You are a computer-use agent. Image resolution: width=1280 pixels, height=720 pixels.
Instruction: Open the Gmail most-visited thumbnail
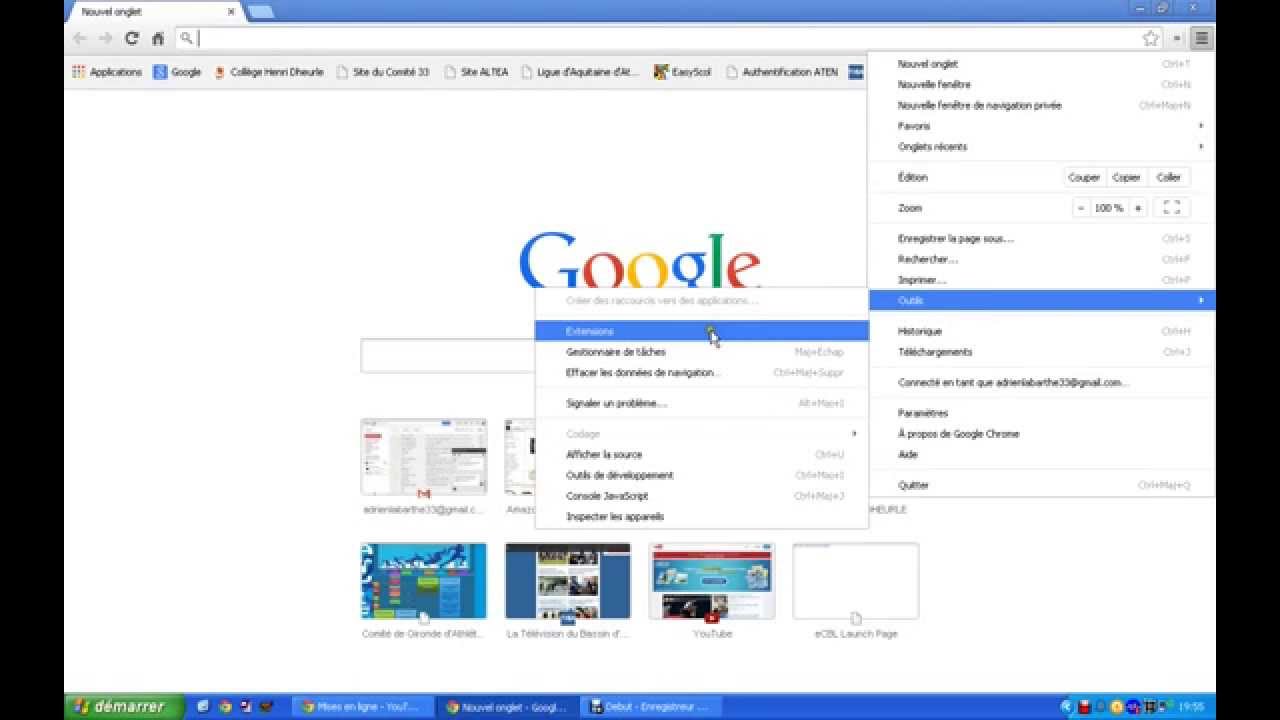(424, 457)
